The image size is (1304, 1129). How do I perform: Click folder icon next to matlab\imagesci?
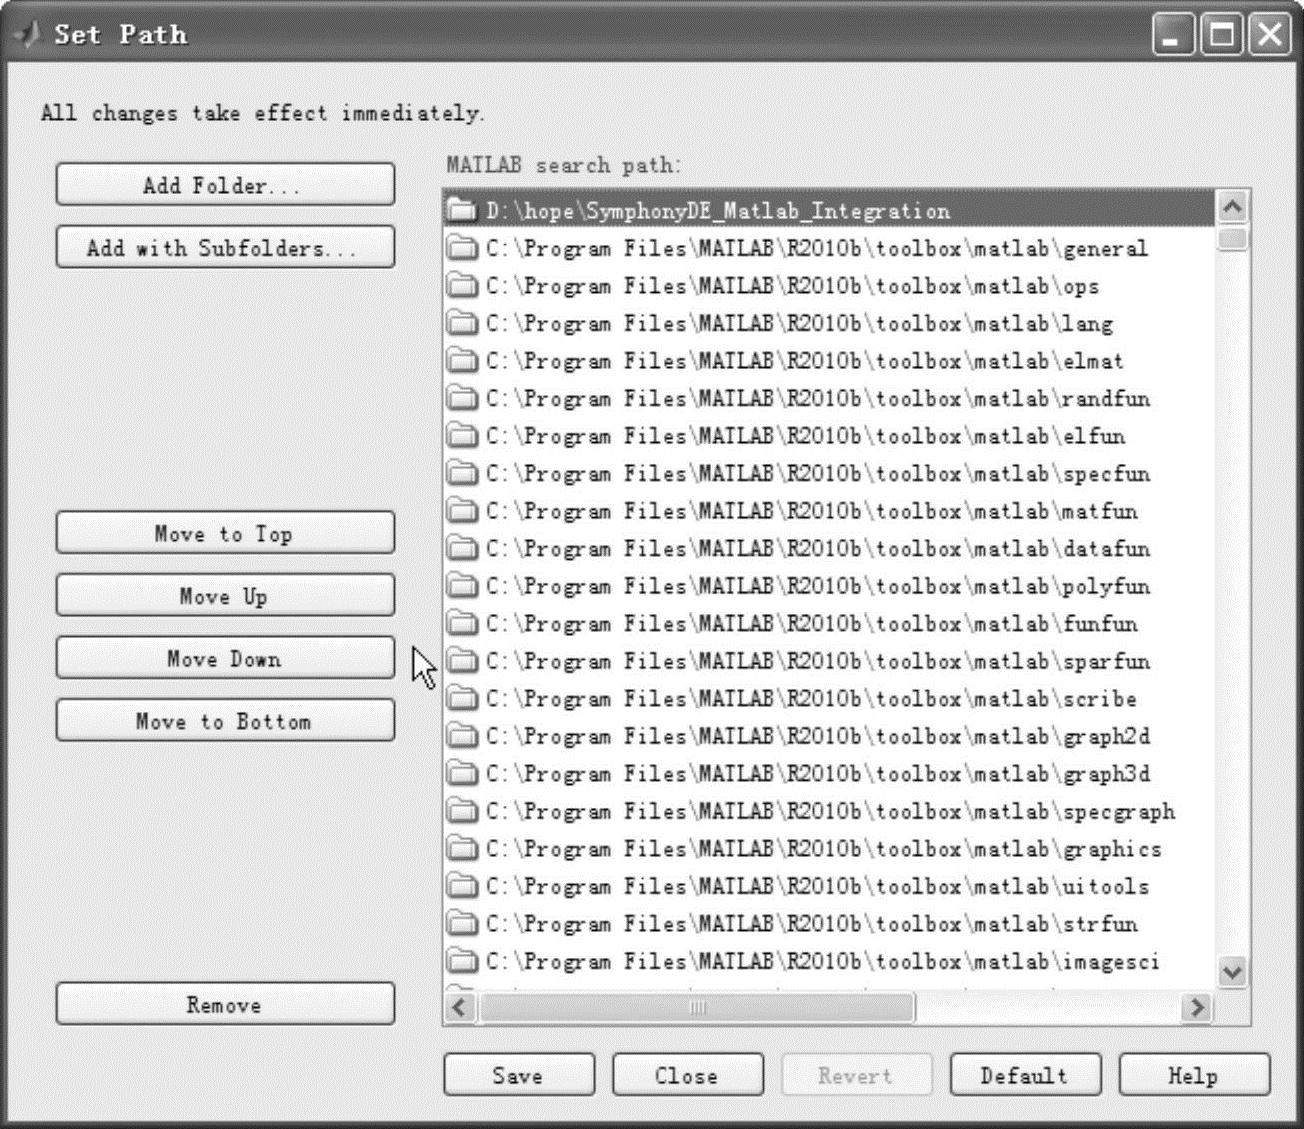coord(461,961)
